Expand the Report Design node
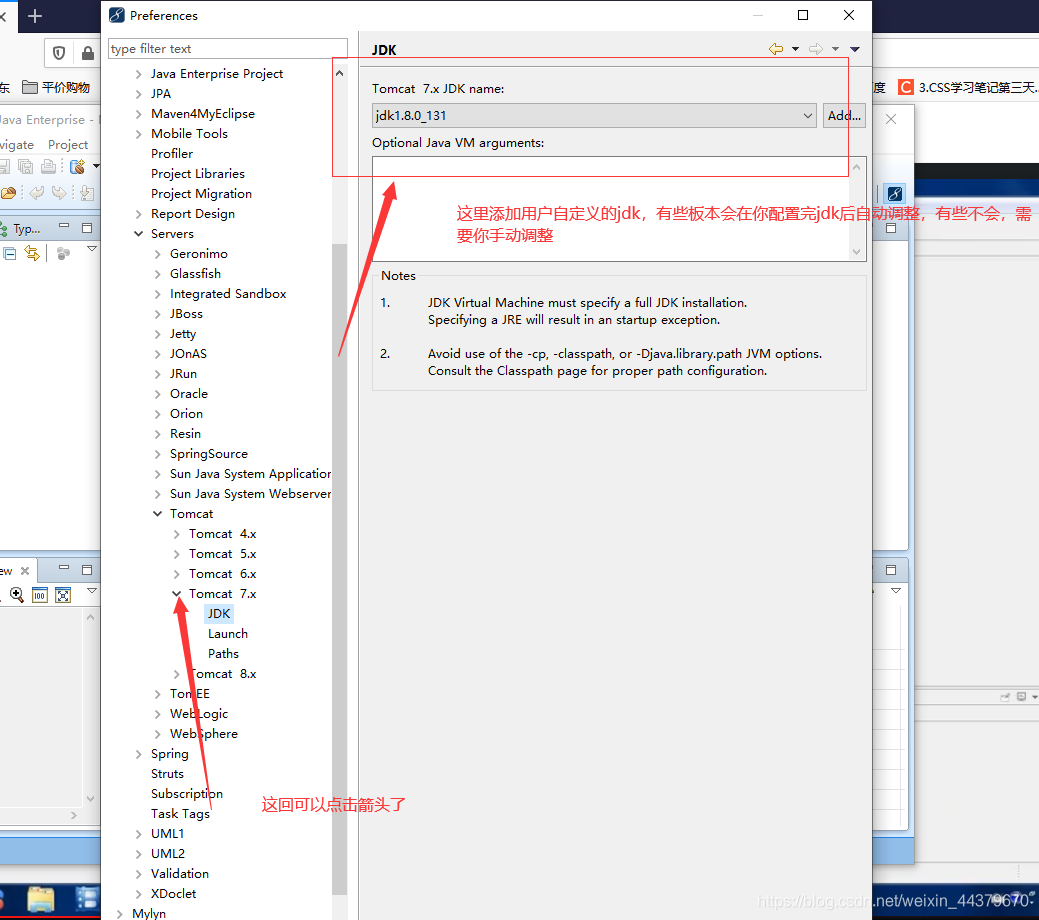Image resolution: width=1039 pixels, height=920 pixels. click(138, 214)
